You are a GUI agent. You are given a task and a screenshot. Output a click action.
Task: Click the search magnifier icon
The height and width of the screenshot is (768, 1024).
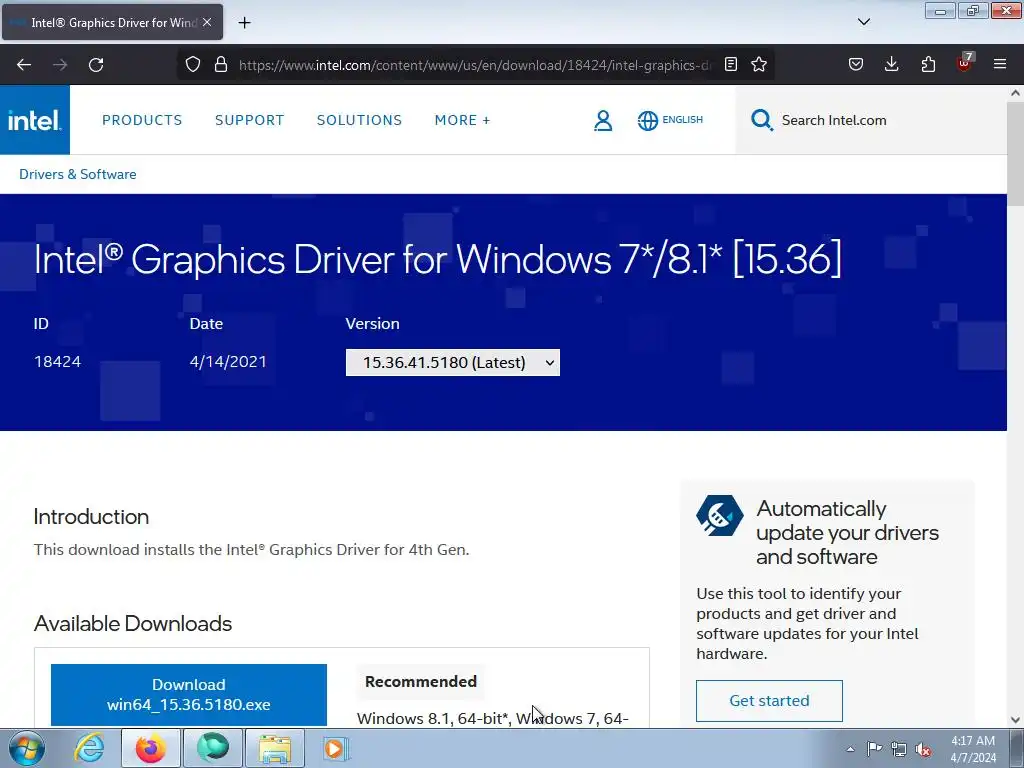pos(761,120)
